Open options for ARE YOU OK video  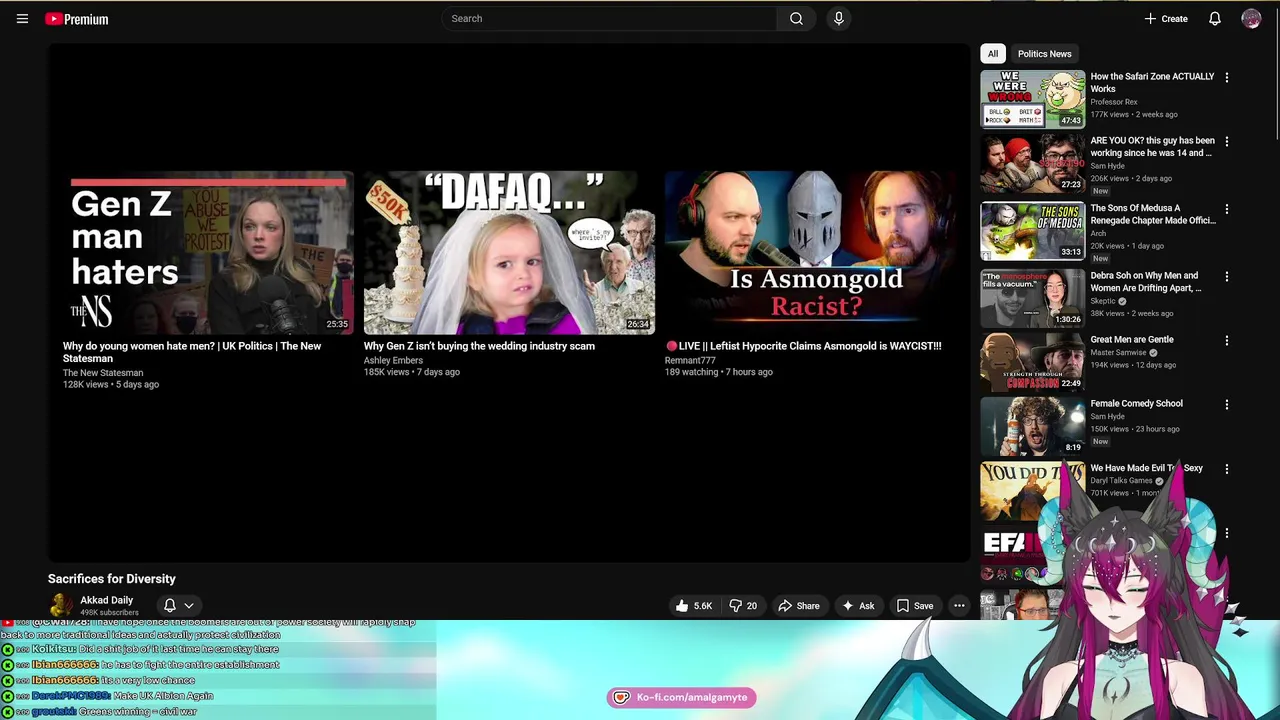click(x=1227, y=142)
